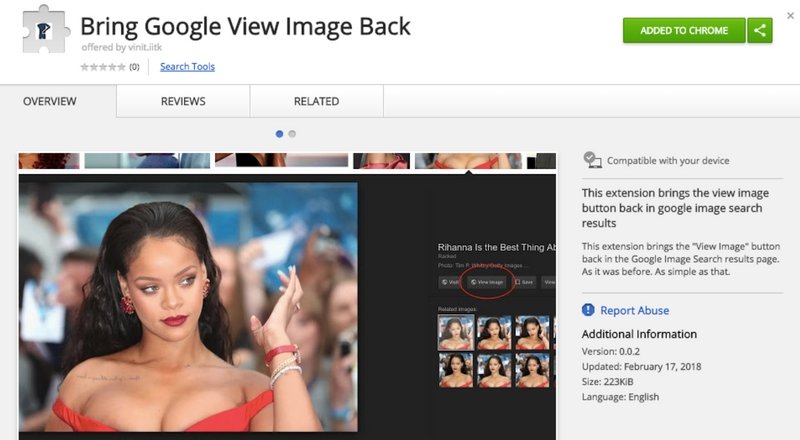Click the extension puzzle-piece icon
This screenshot has height=440, width=800.
pyautogui.click(x=45, y=30)
